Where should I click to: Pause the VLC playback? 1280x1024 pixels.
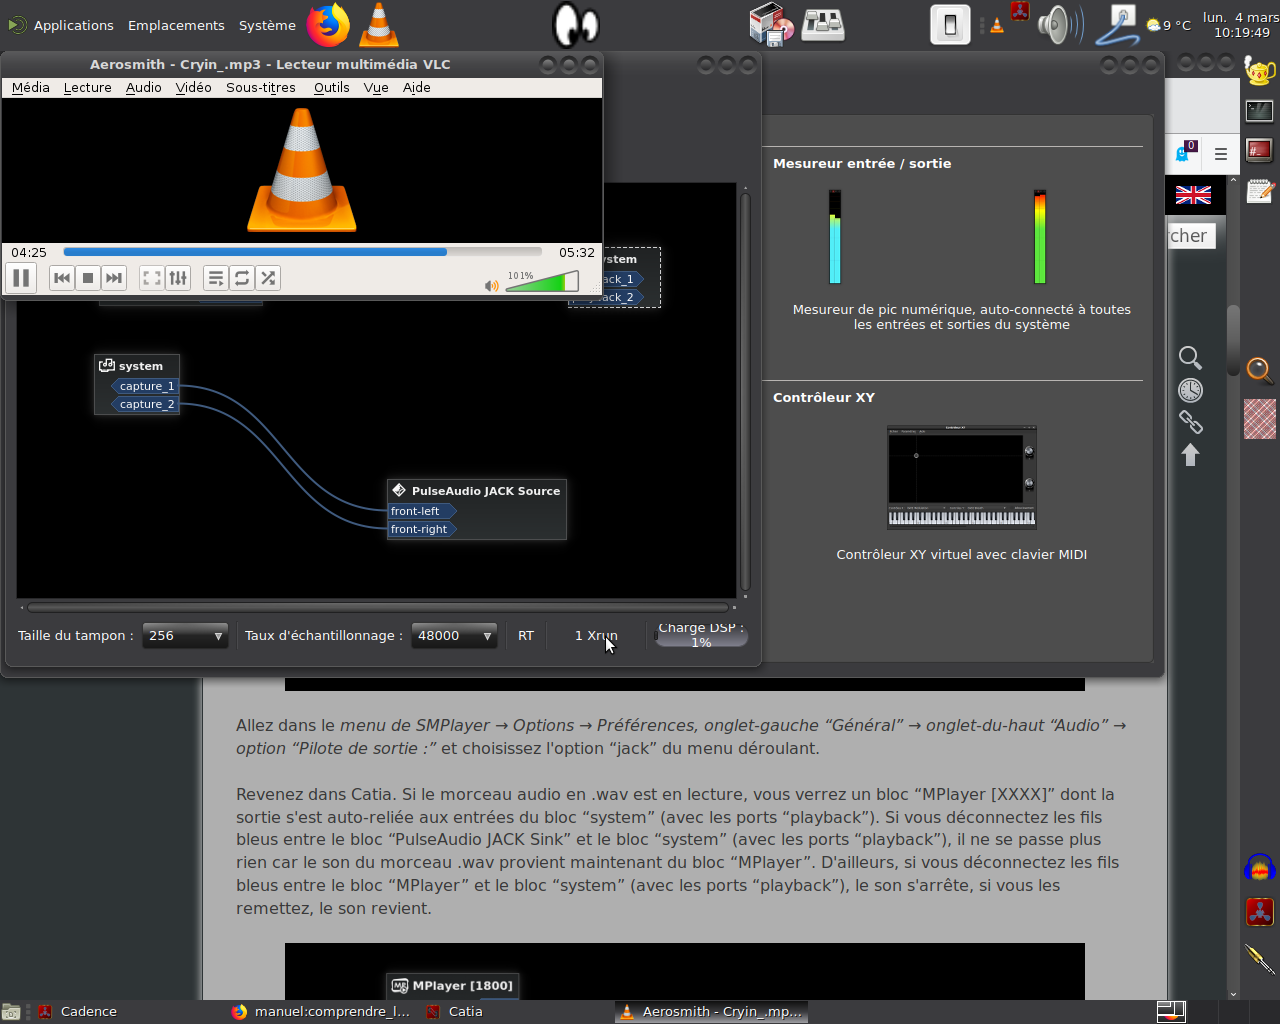21,278
